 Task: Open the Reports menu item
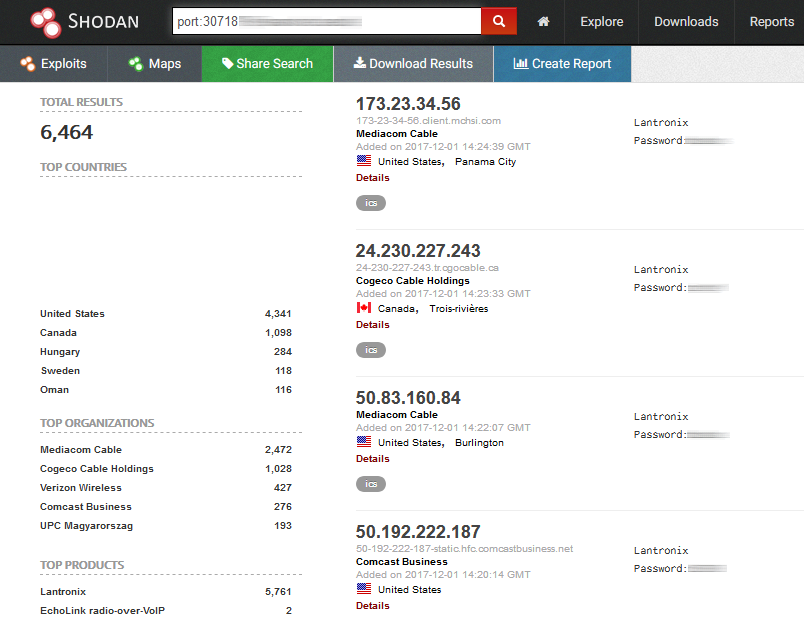(x=771, y=21)
